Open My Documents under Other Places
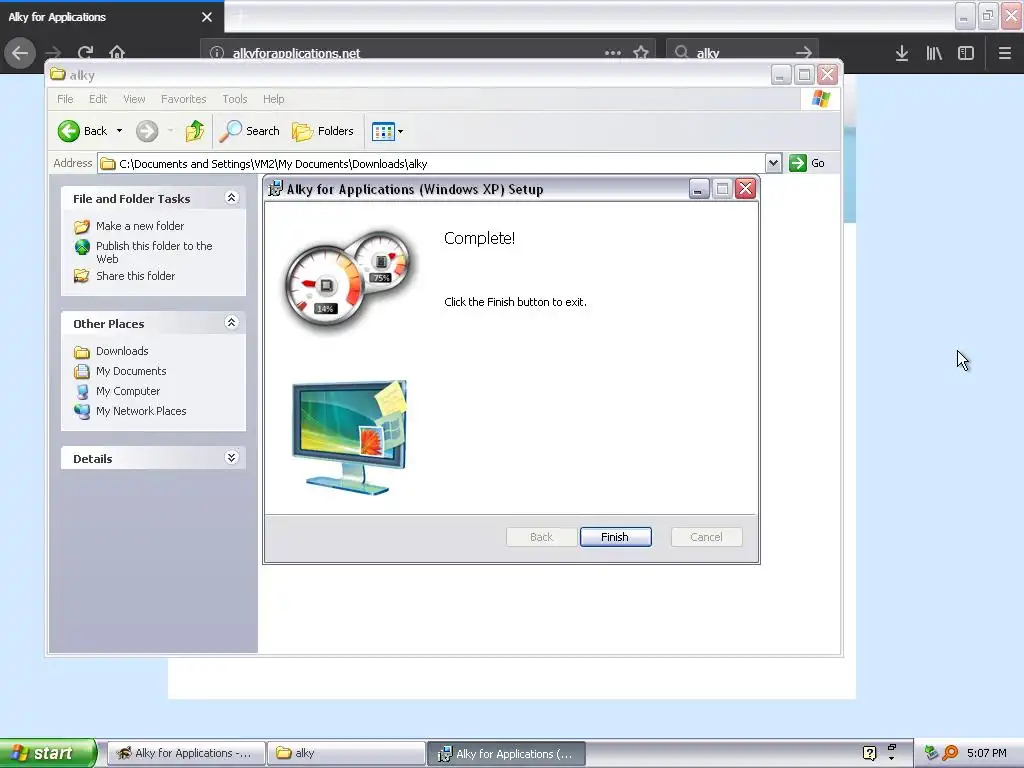 tap(131, 372)
